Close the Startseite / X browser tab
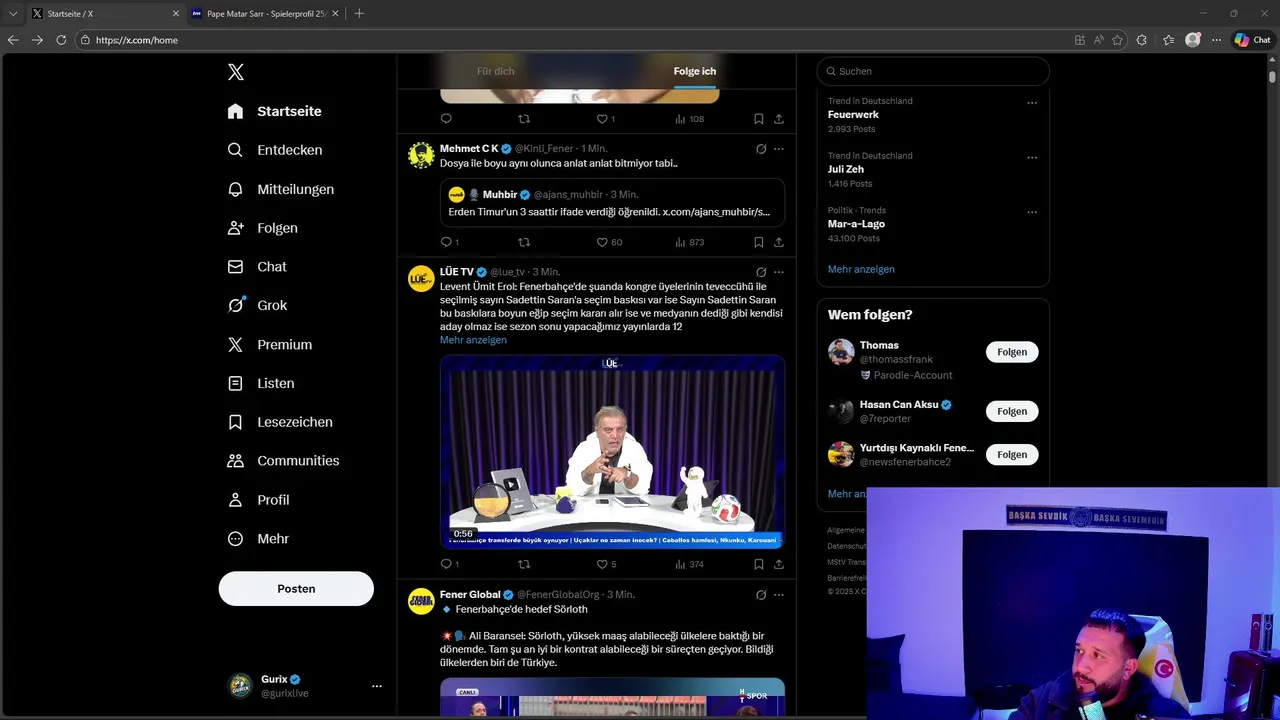 [x=176, y=14]
